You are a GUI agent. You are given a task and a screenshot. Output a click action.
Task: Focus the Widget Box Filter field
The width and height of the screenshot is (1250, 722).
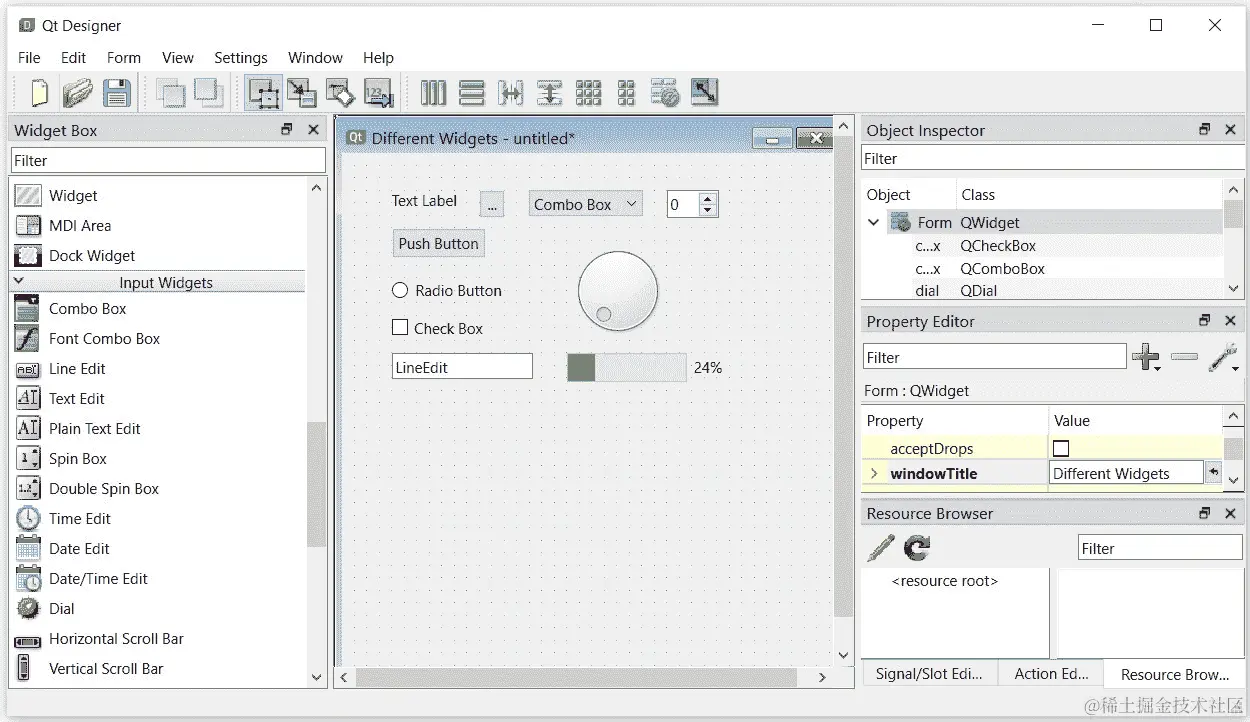[168, 160]
